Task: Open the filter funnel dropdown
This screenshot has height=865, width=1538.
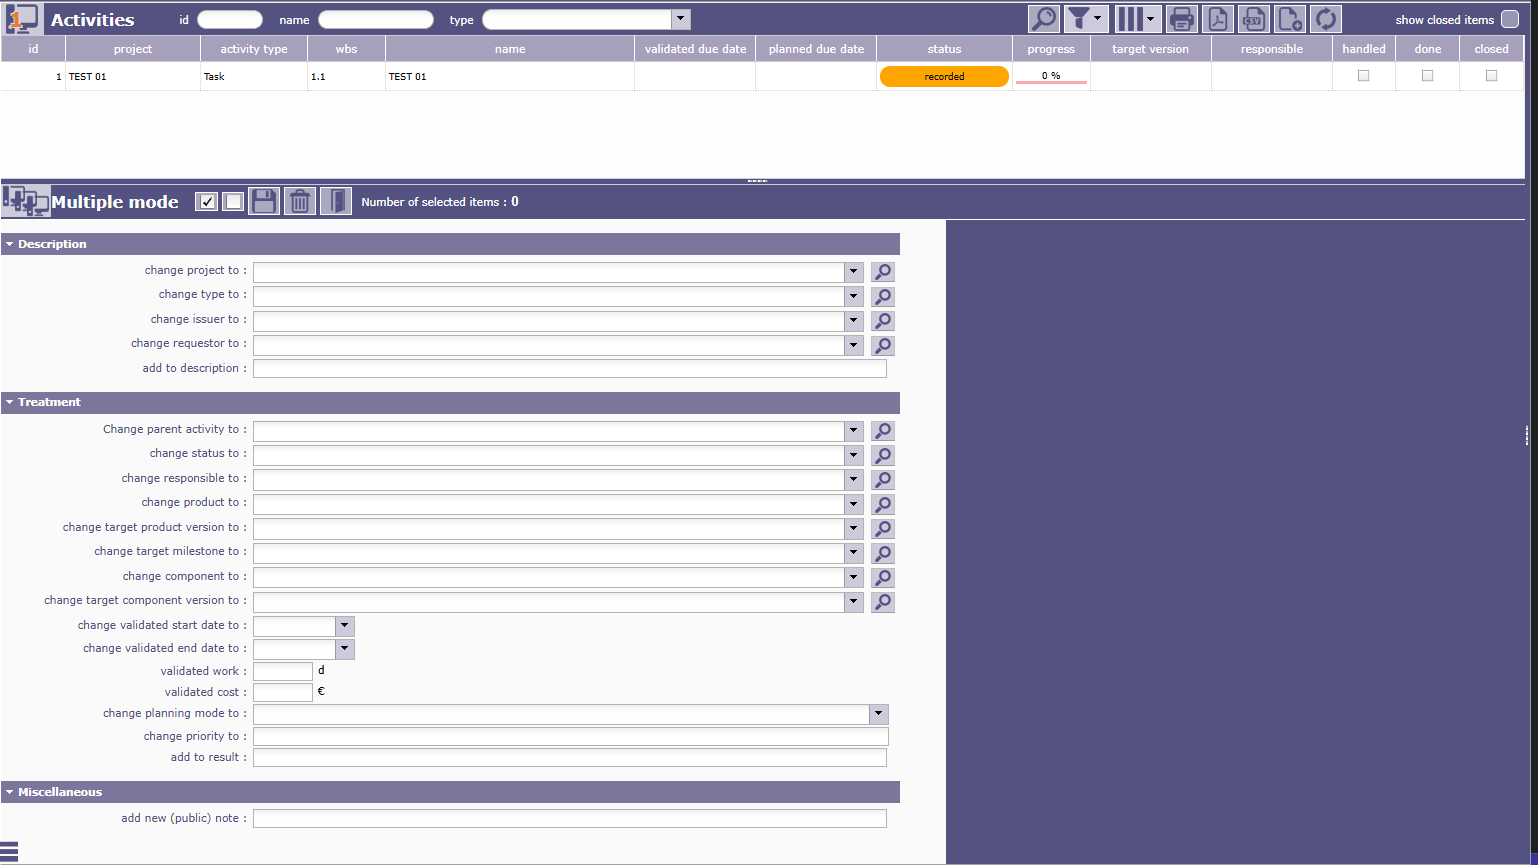Action: pyautogui.click(x=1085, y=19)
